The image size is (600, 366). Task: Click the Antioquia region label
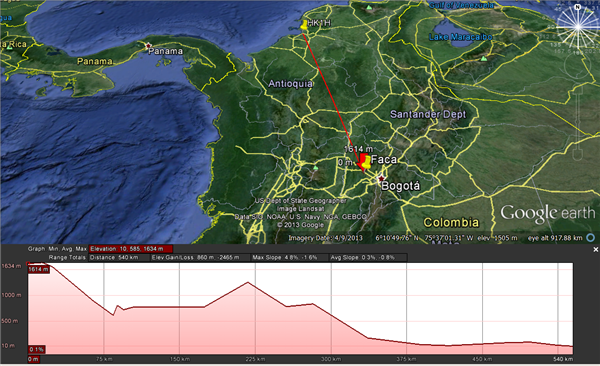(290, 83)
